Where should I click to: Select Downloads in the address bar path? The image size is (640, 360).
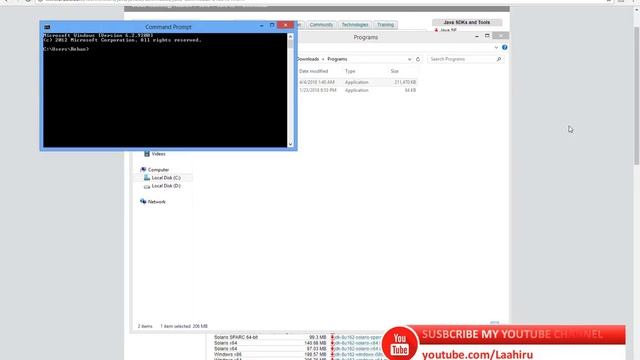(x=308, y=59)
